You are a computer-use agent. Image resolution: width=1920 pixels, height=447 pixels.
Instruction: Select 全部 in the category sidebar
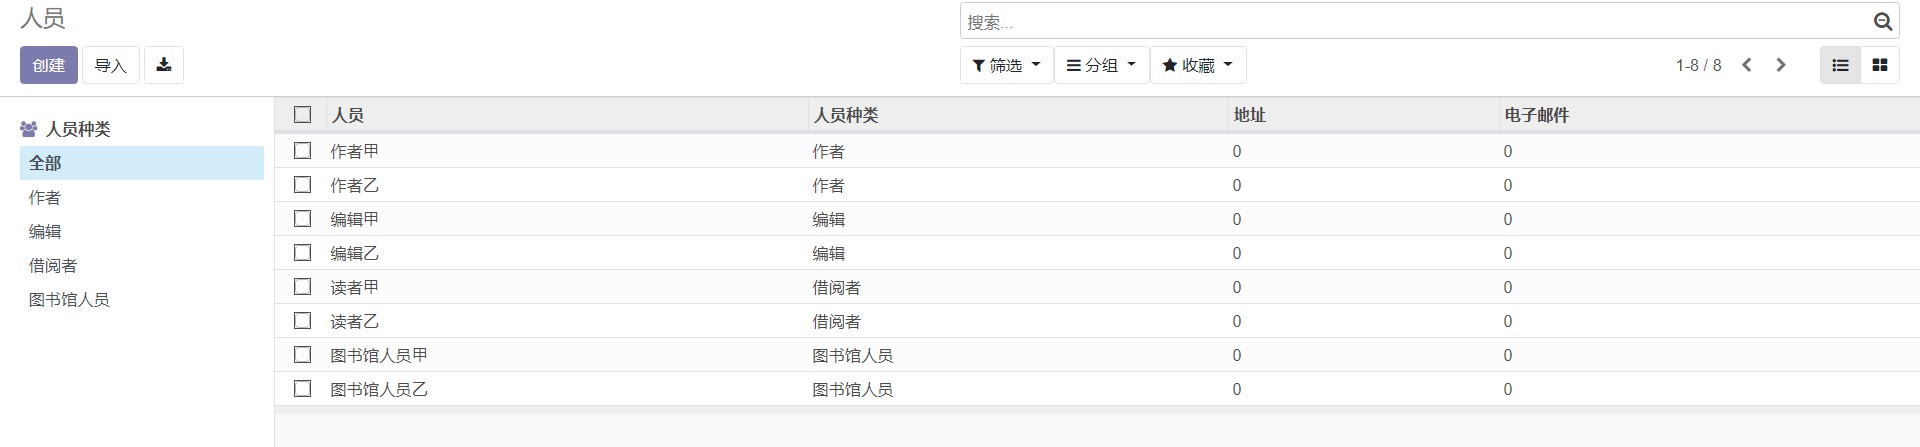tap(142, 163)
